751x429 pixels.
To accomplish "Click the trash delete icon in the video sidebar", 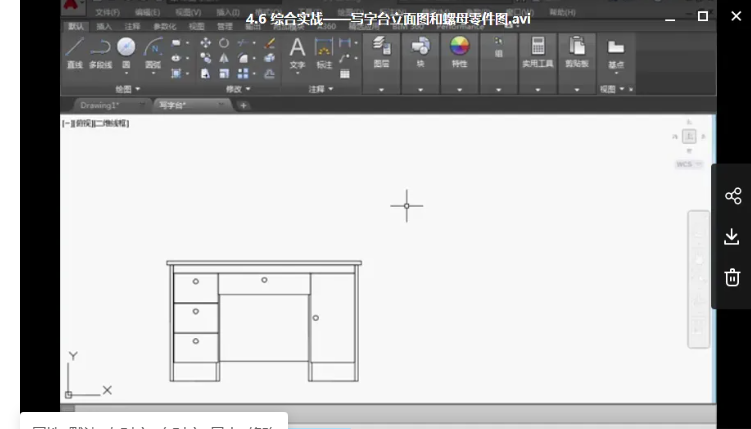I will [732, 277].
